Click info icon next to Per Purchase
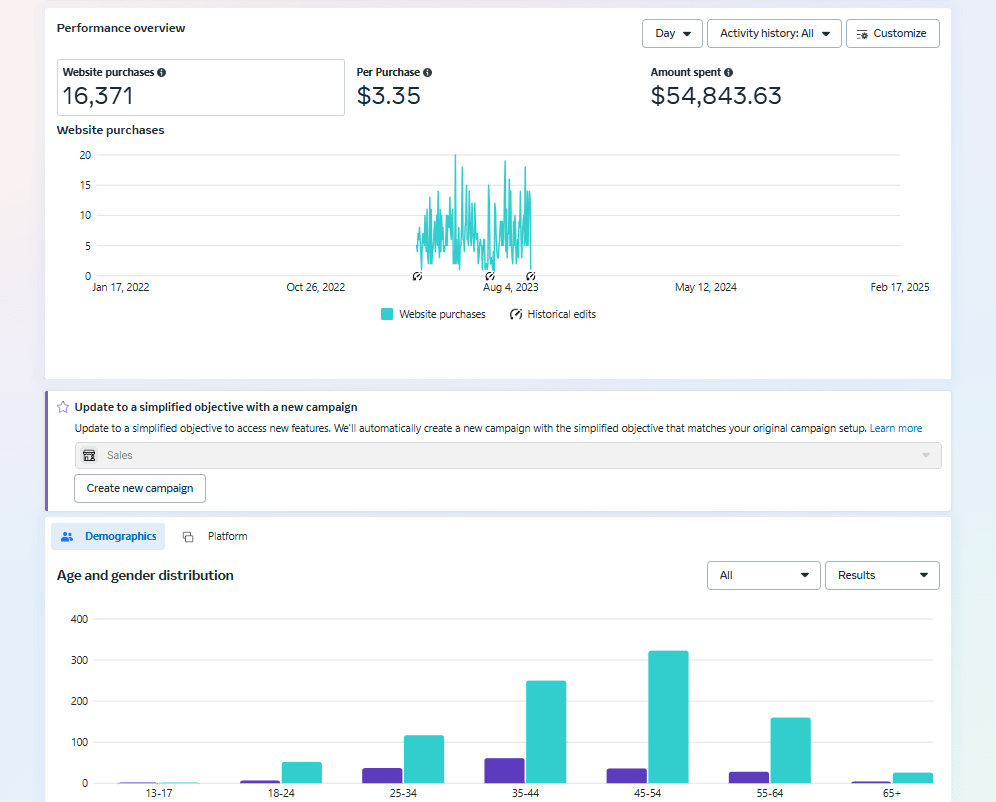 tap(428, 72)
